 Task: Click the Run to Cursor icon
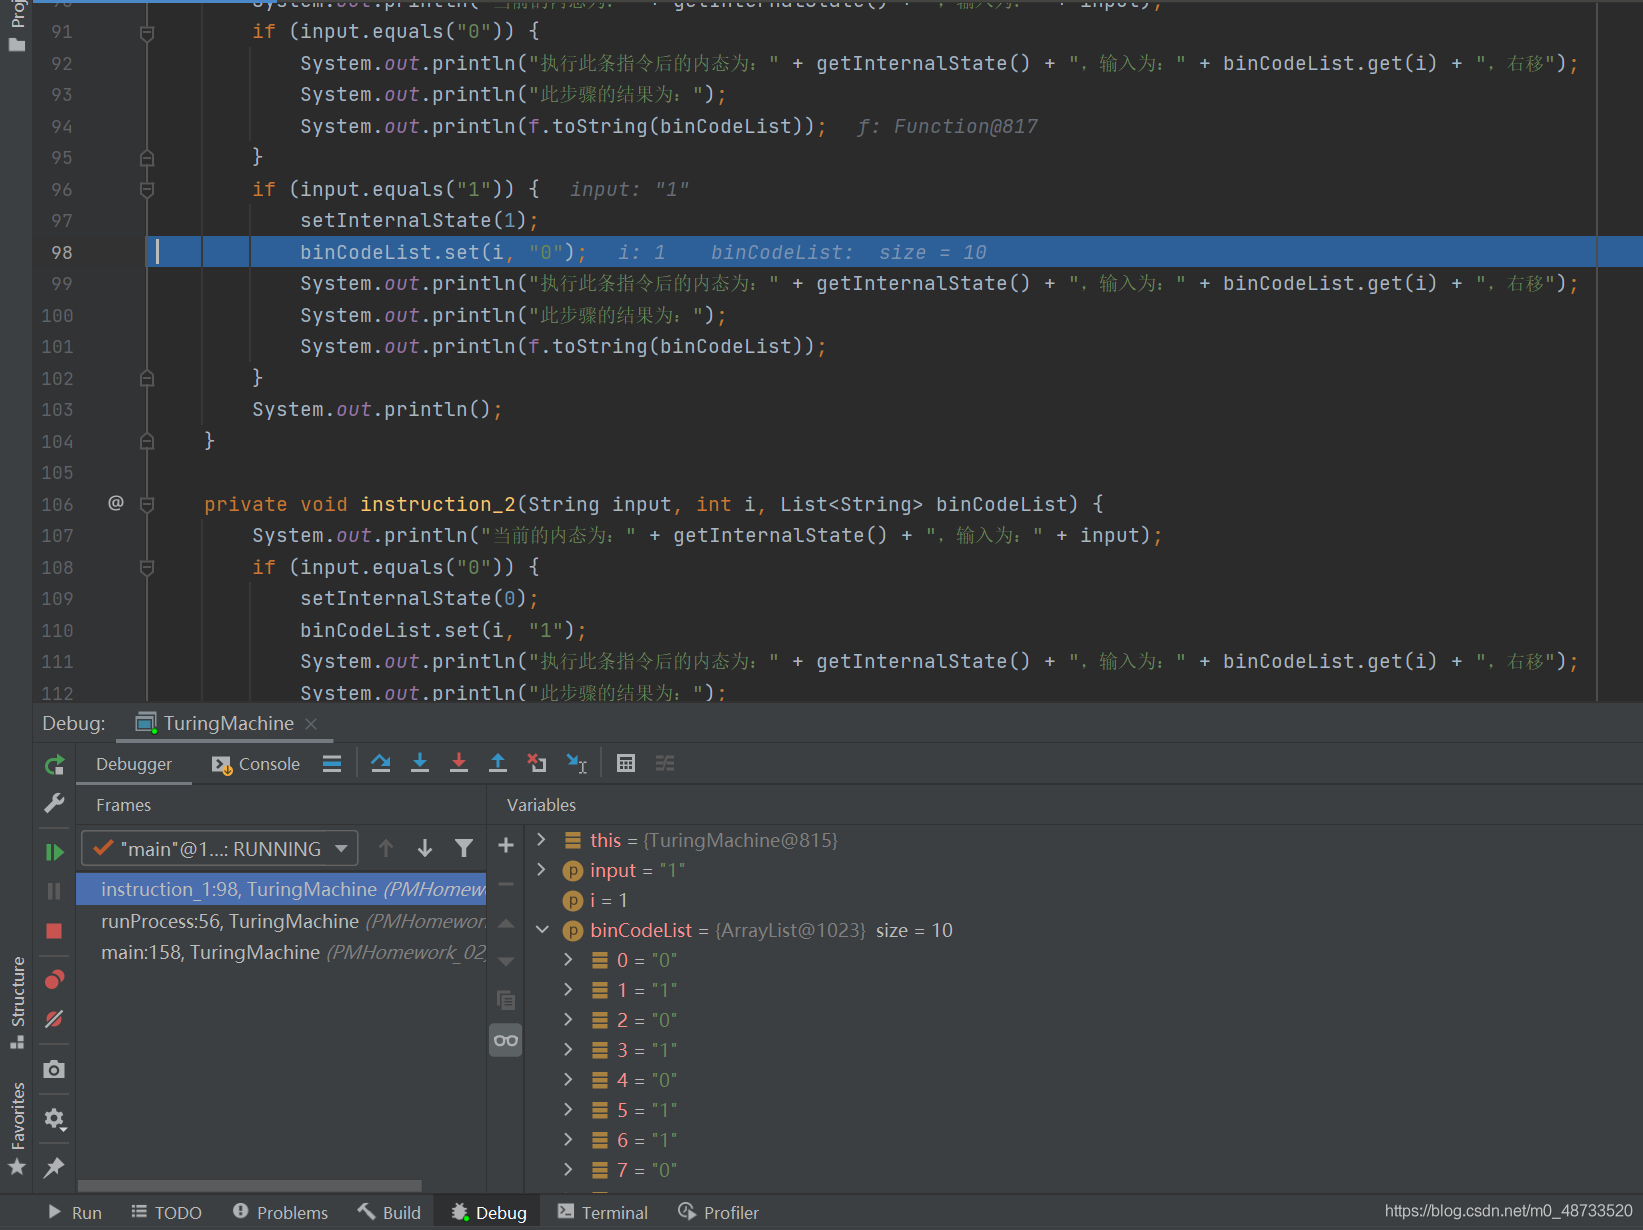click(577, 763)
